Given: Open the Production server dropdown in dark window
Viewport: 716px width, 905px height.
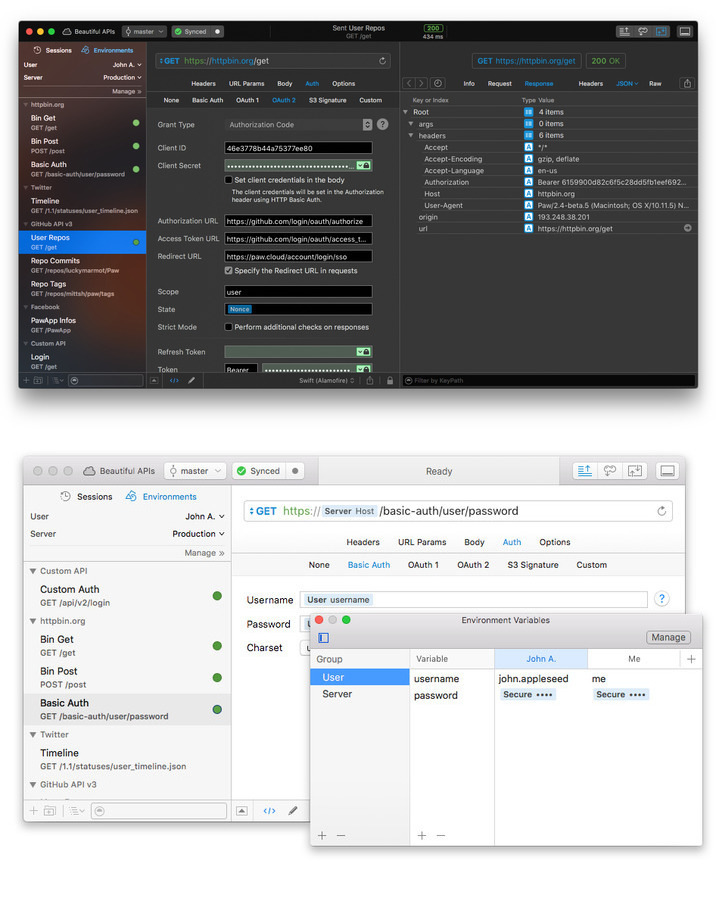Looking at the screenshot, I should [122, 77].
